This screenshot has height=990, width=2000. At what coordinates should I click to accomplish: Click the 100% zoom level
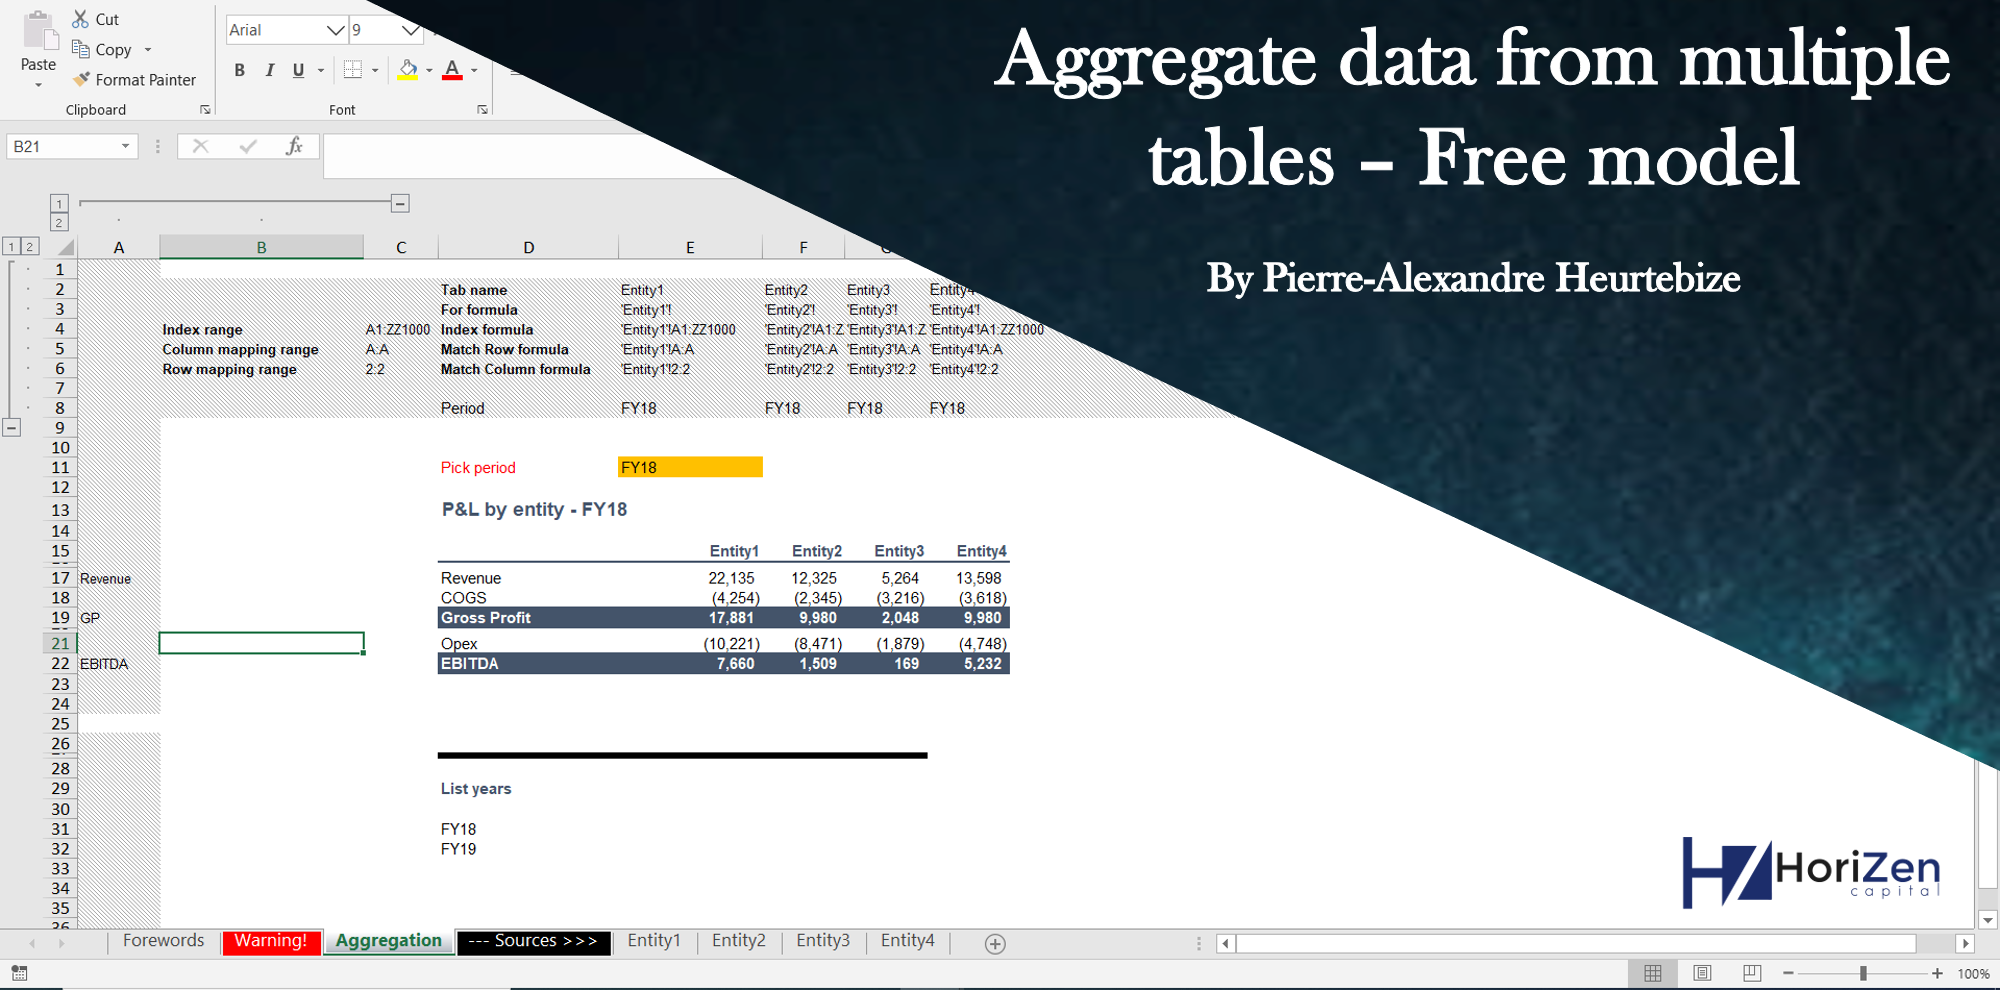(x=1973, y=974)
